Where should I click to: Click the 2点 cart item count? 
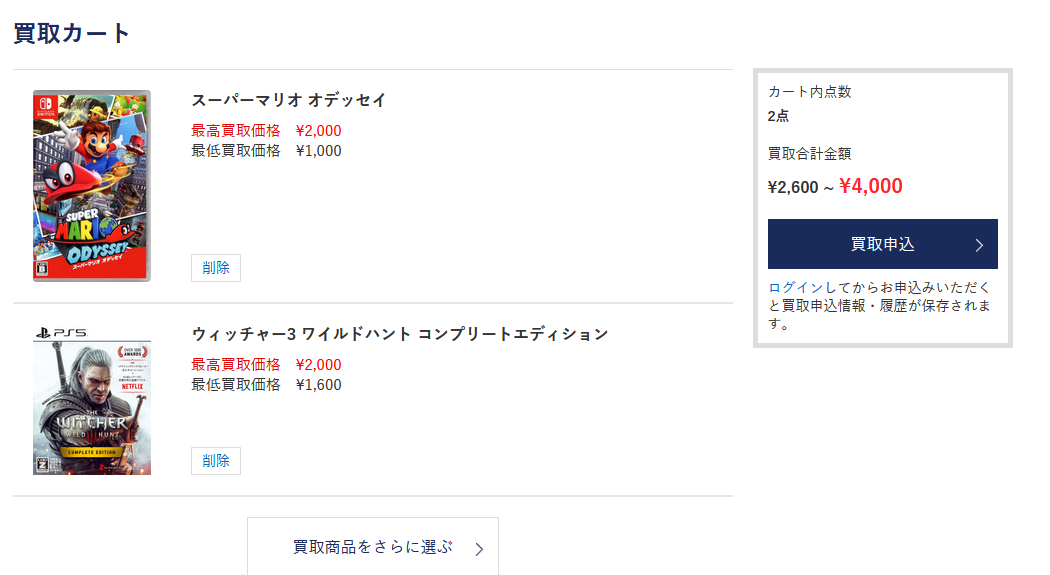pos(778,115)
